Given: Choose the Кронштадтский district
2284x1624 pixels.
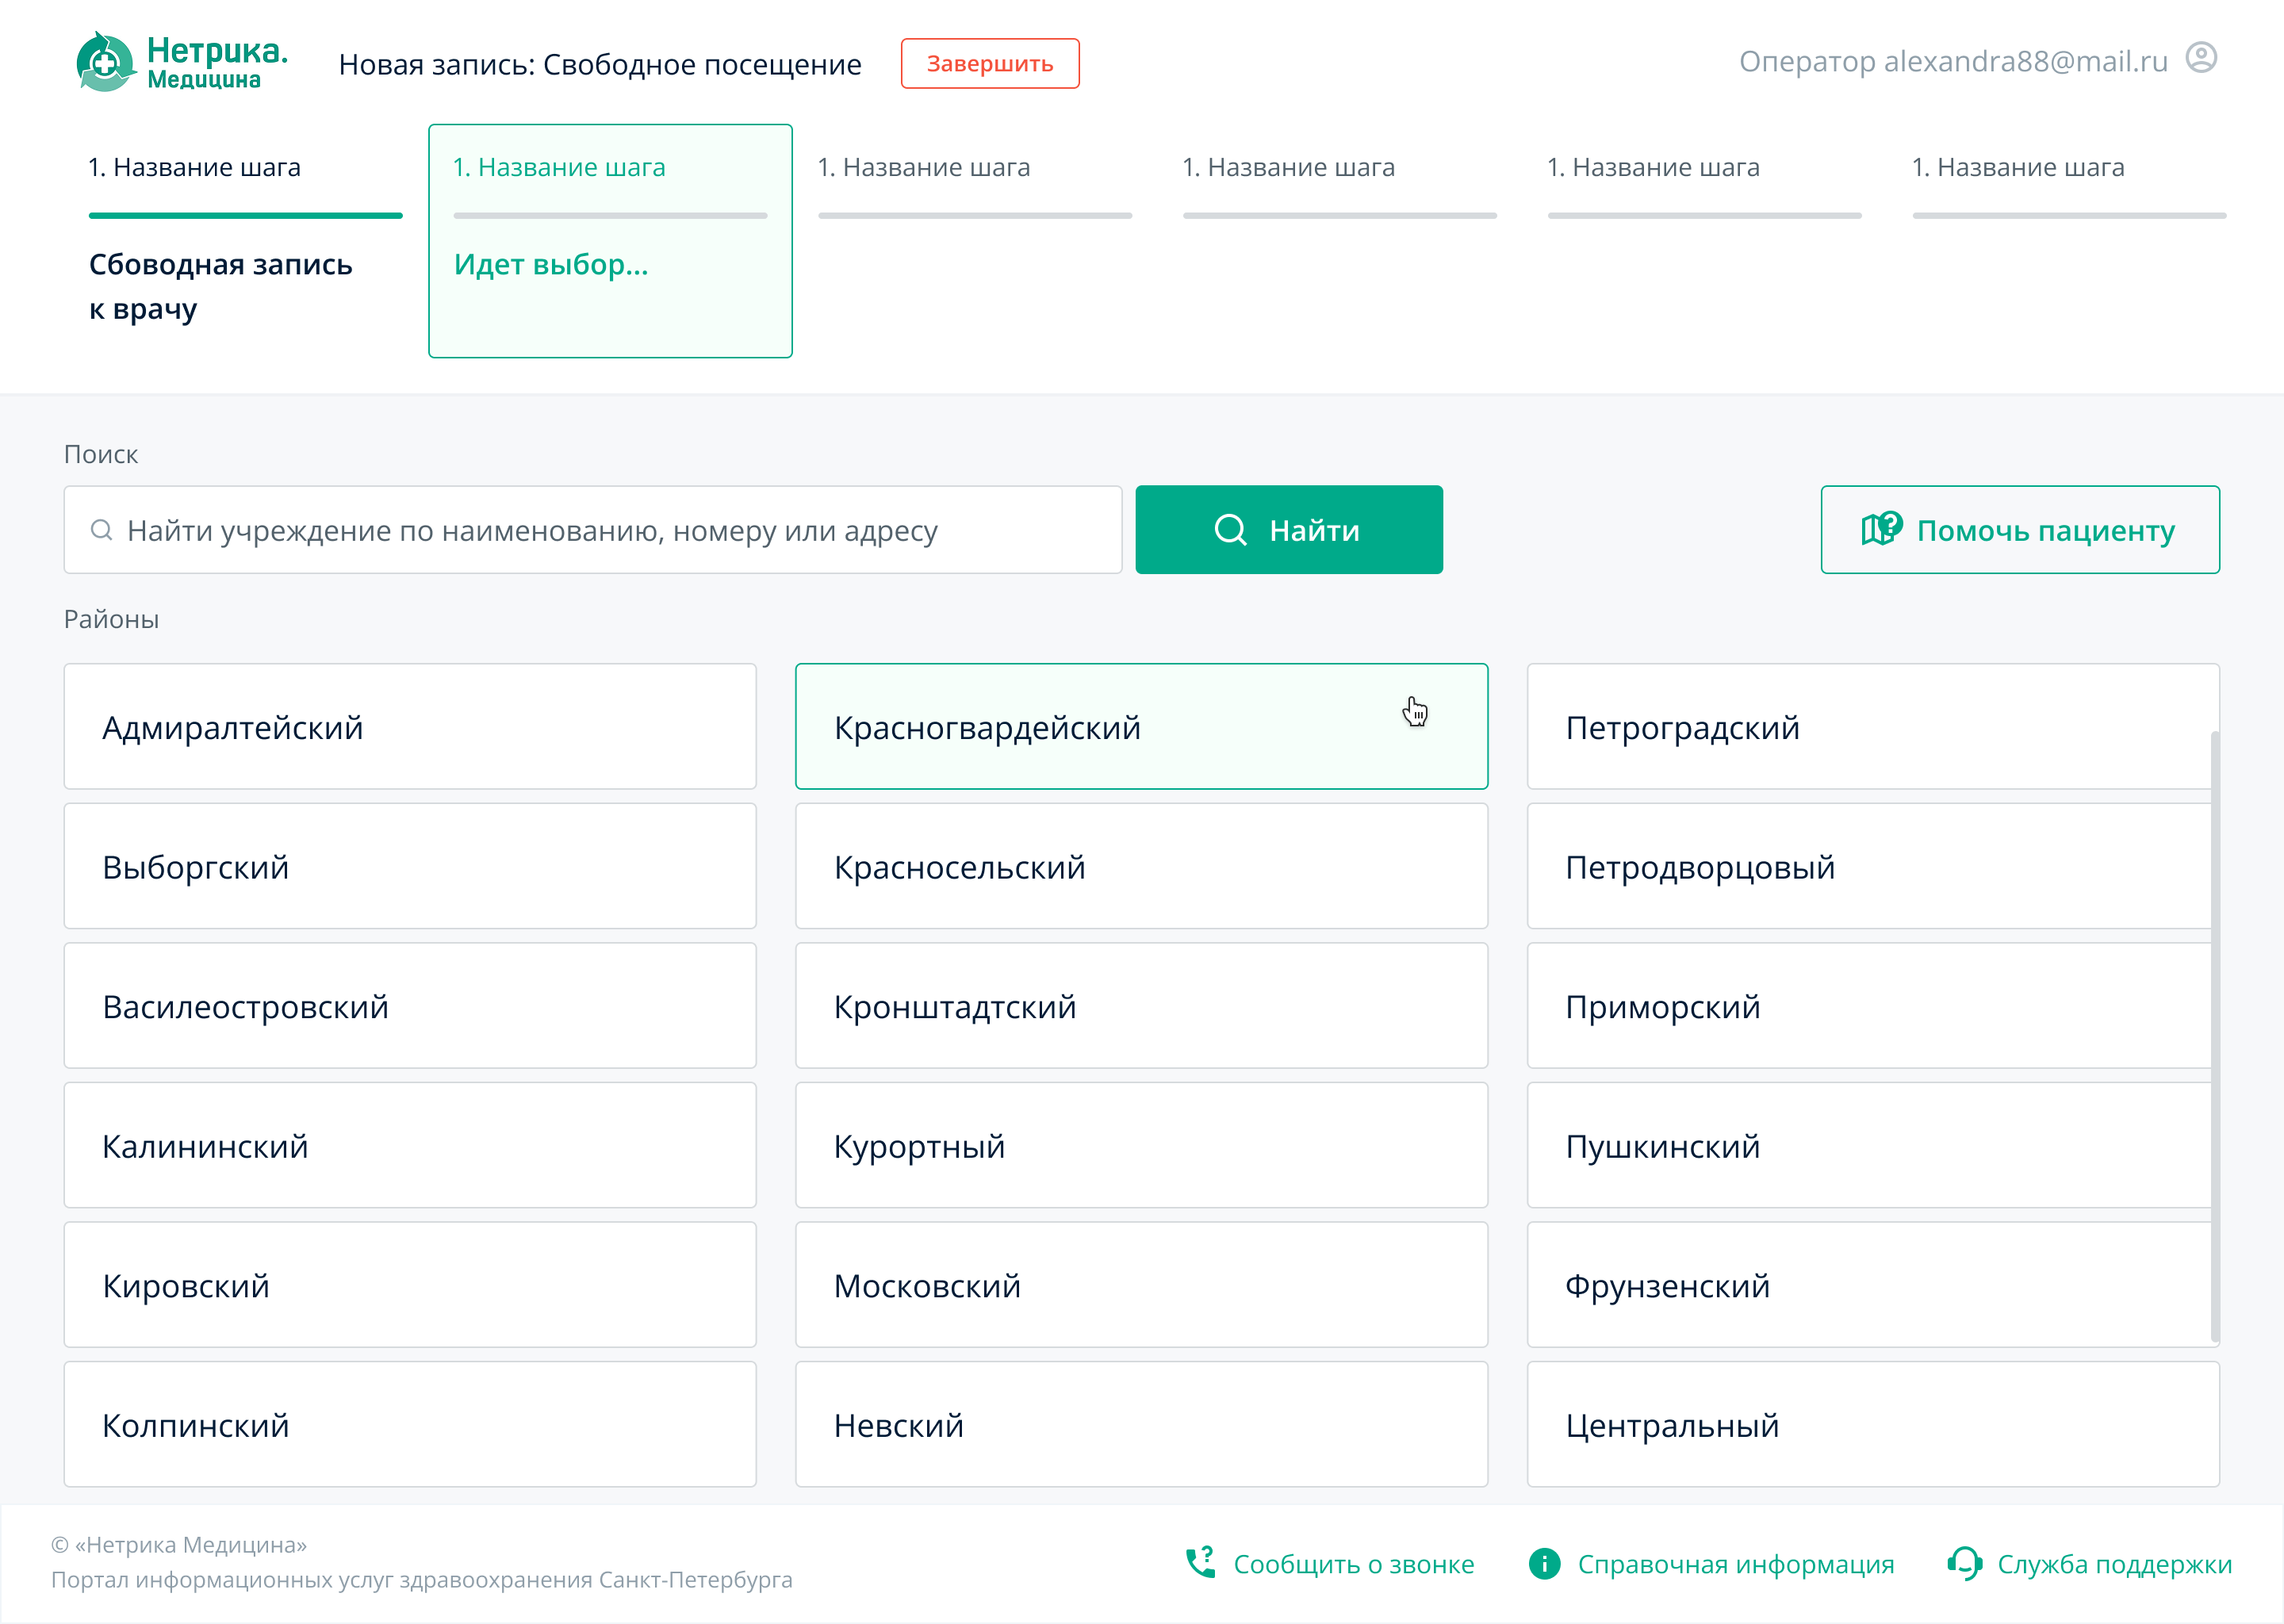Looking at the screenshot, I should 1140,1006.
